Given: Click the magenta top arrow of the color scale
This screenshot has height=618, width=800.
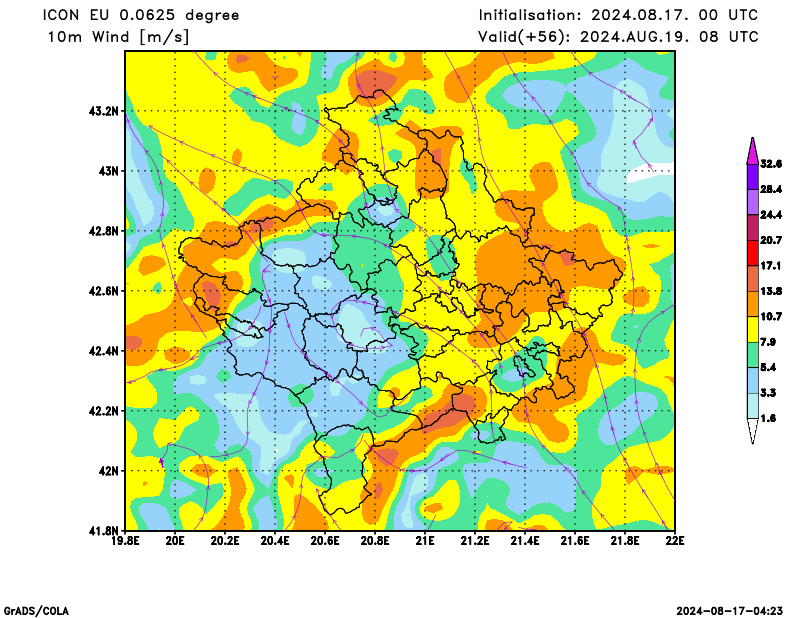Looking at the screenshot, I should 752,152.
